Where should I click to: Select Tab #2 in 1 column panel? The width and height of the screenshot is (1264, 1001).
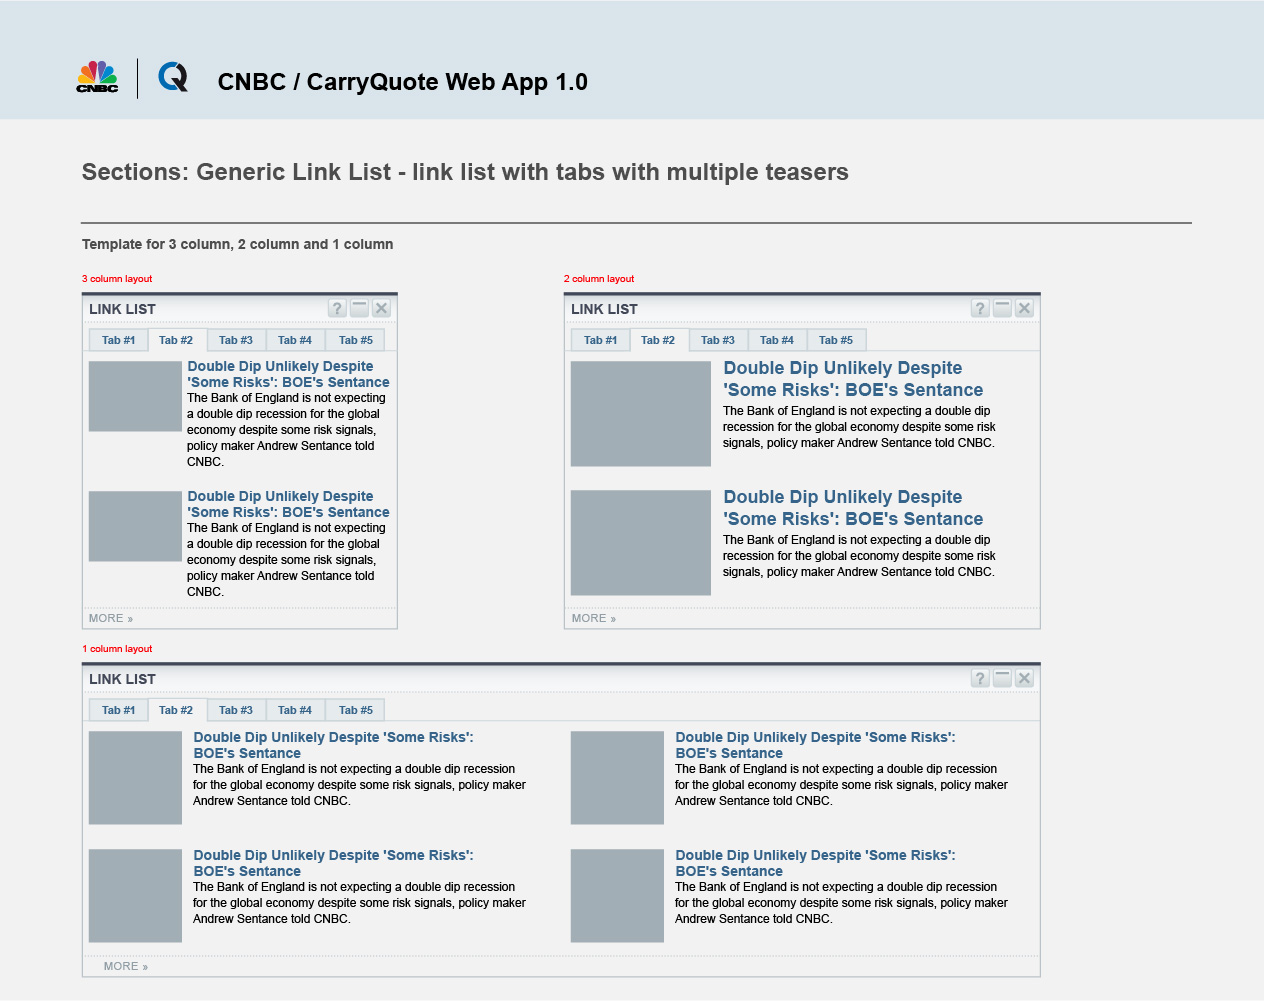(177, 710)
